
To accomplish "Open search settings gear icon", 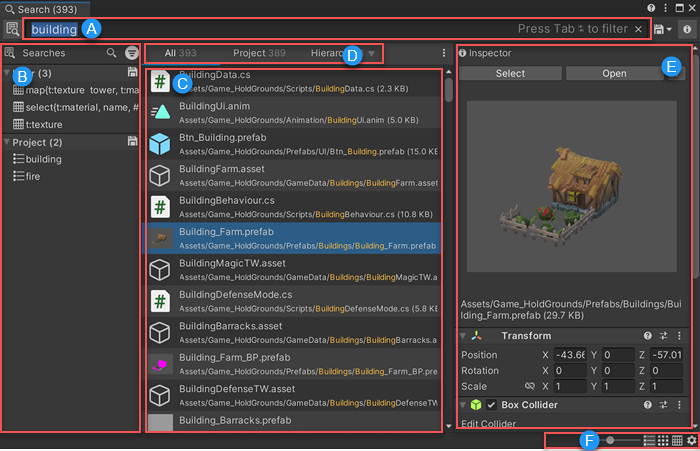I will point(691,440).
